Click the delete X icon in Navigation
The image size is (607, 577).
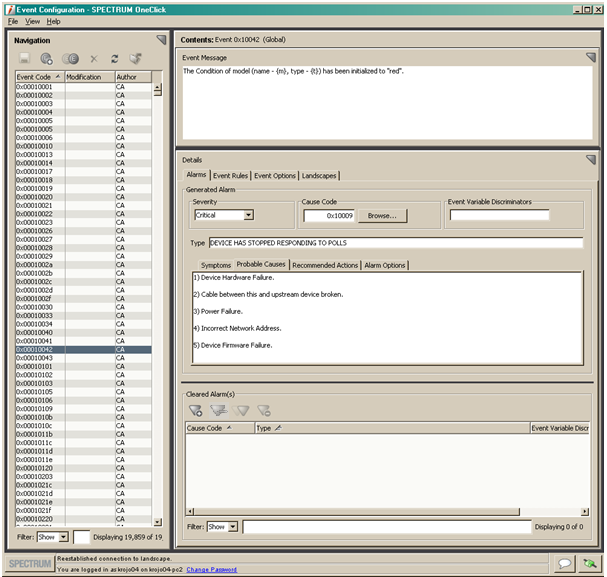(94, 59)
